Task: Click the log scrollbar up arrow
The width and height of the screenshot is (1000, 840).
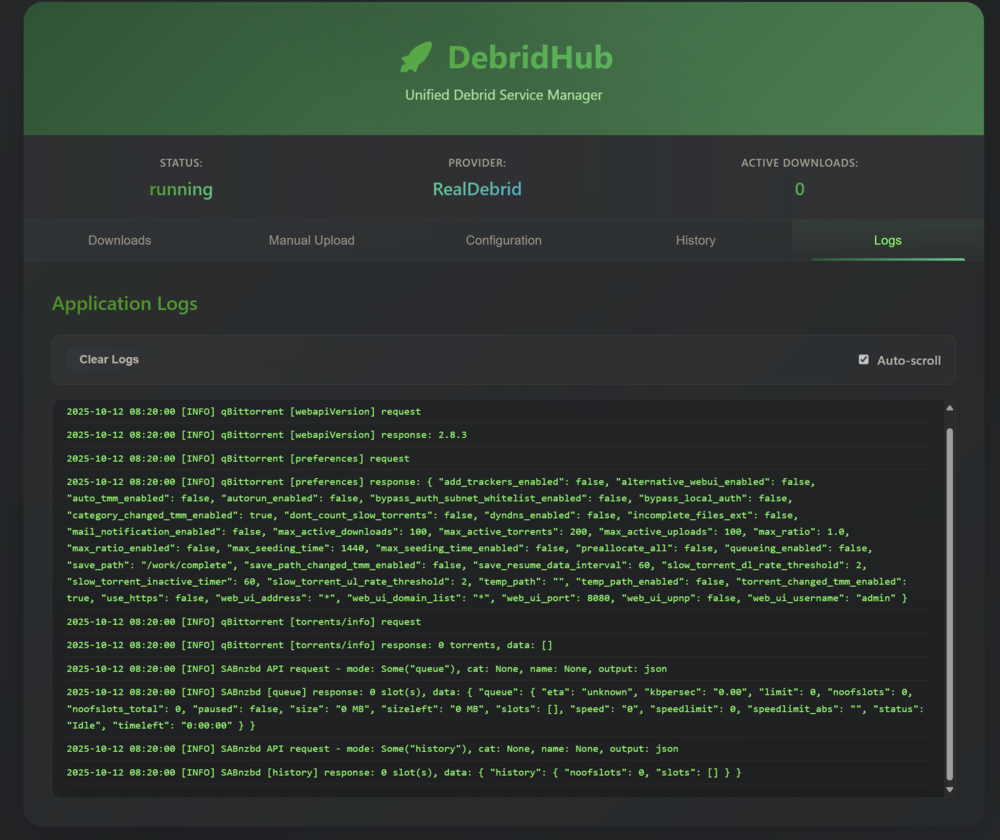Action: pyautogui.click(x=950, y=408)
